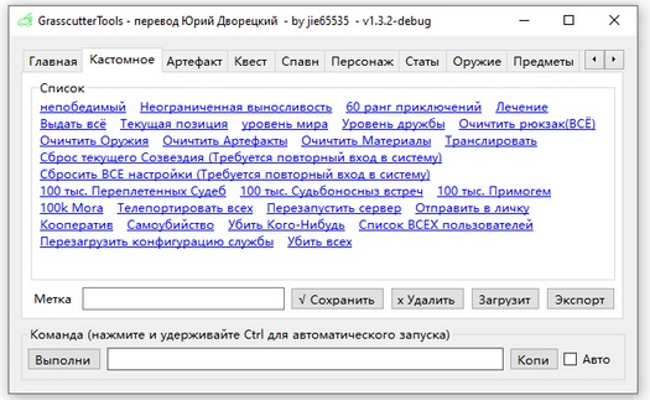Viewport: 650px width, 400px height.
Task: Click the Загрузит button
Action: (507, 299)
